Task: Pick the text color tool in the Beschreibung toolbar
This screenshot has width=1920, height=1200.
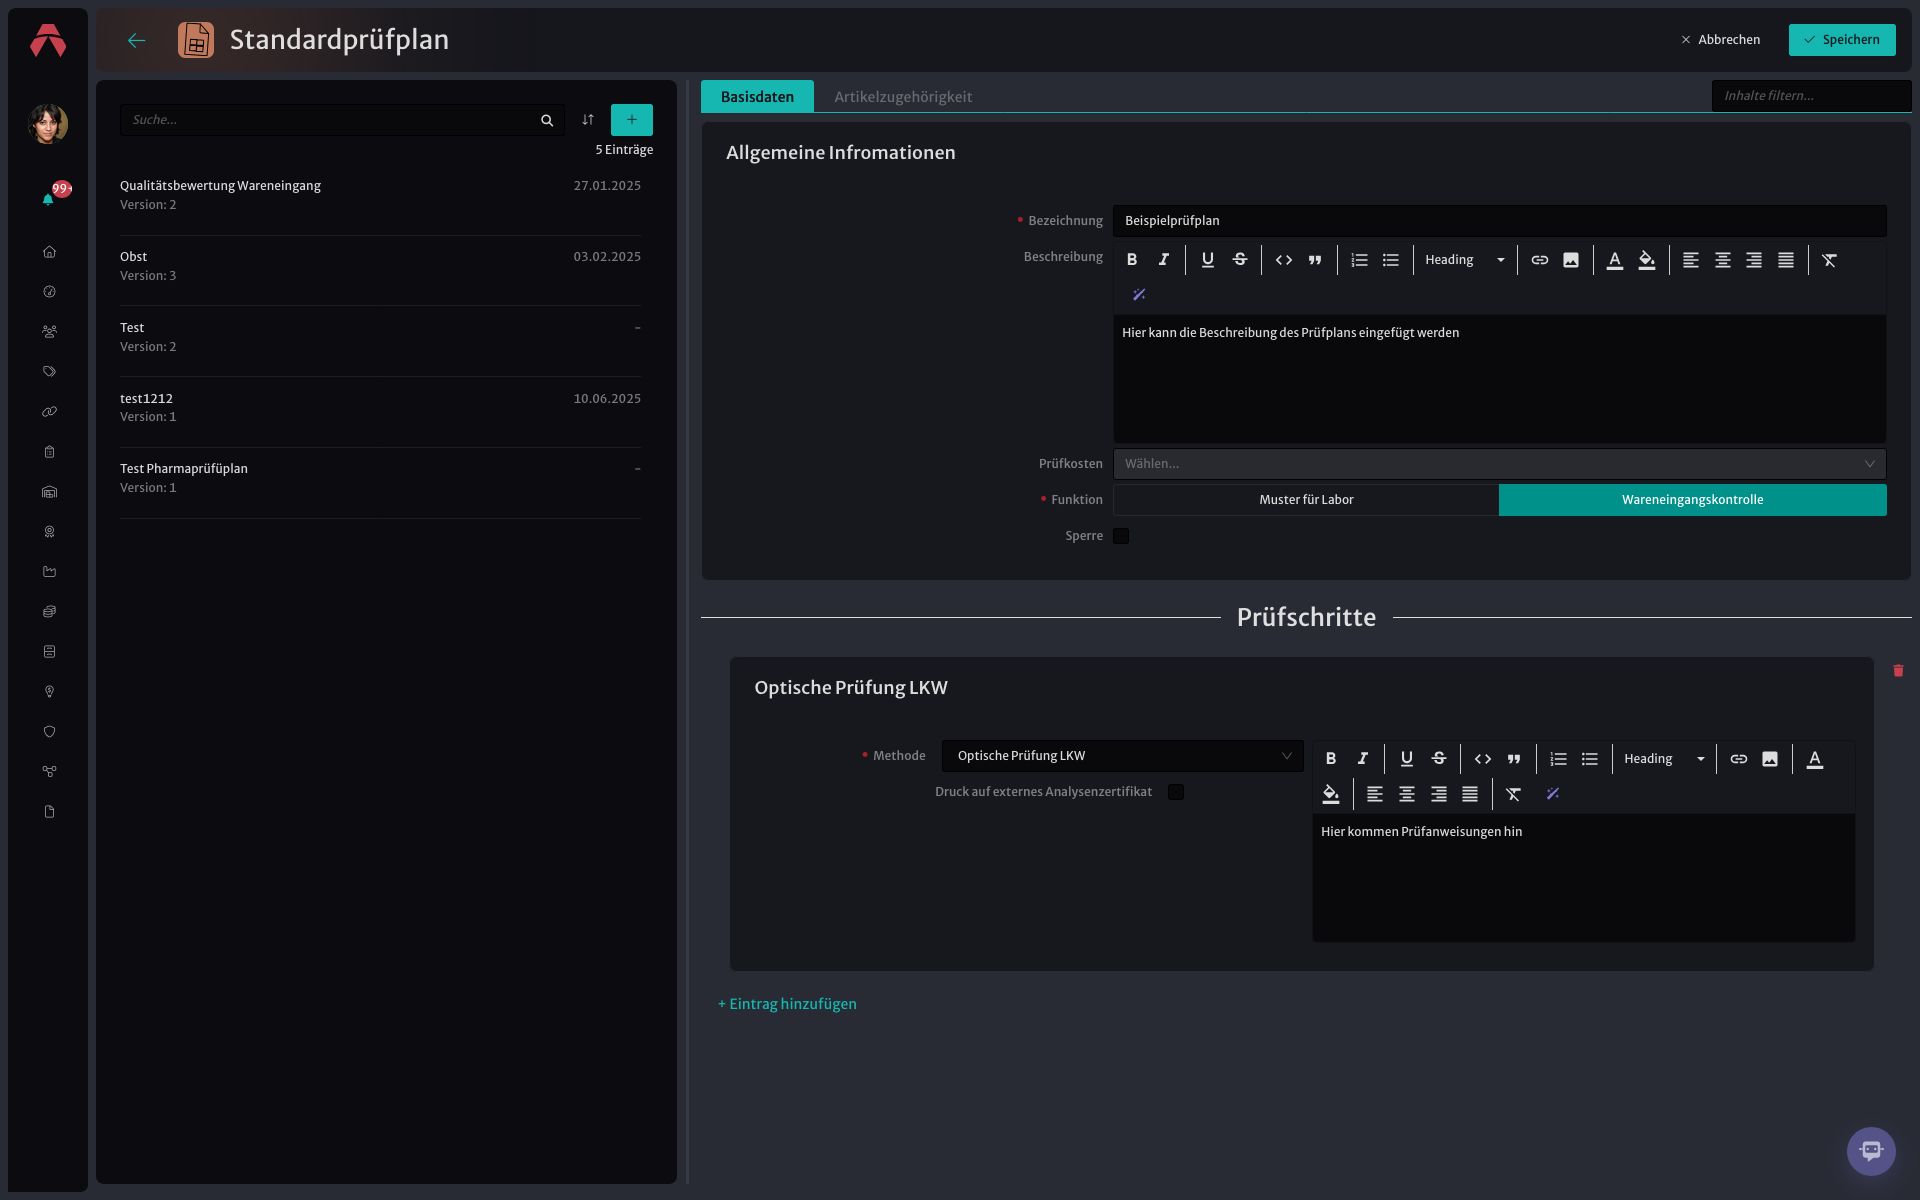Action: (x=1615, y=260)
